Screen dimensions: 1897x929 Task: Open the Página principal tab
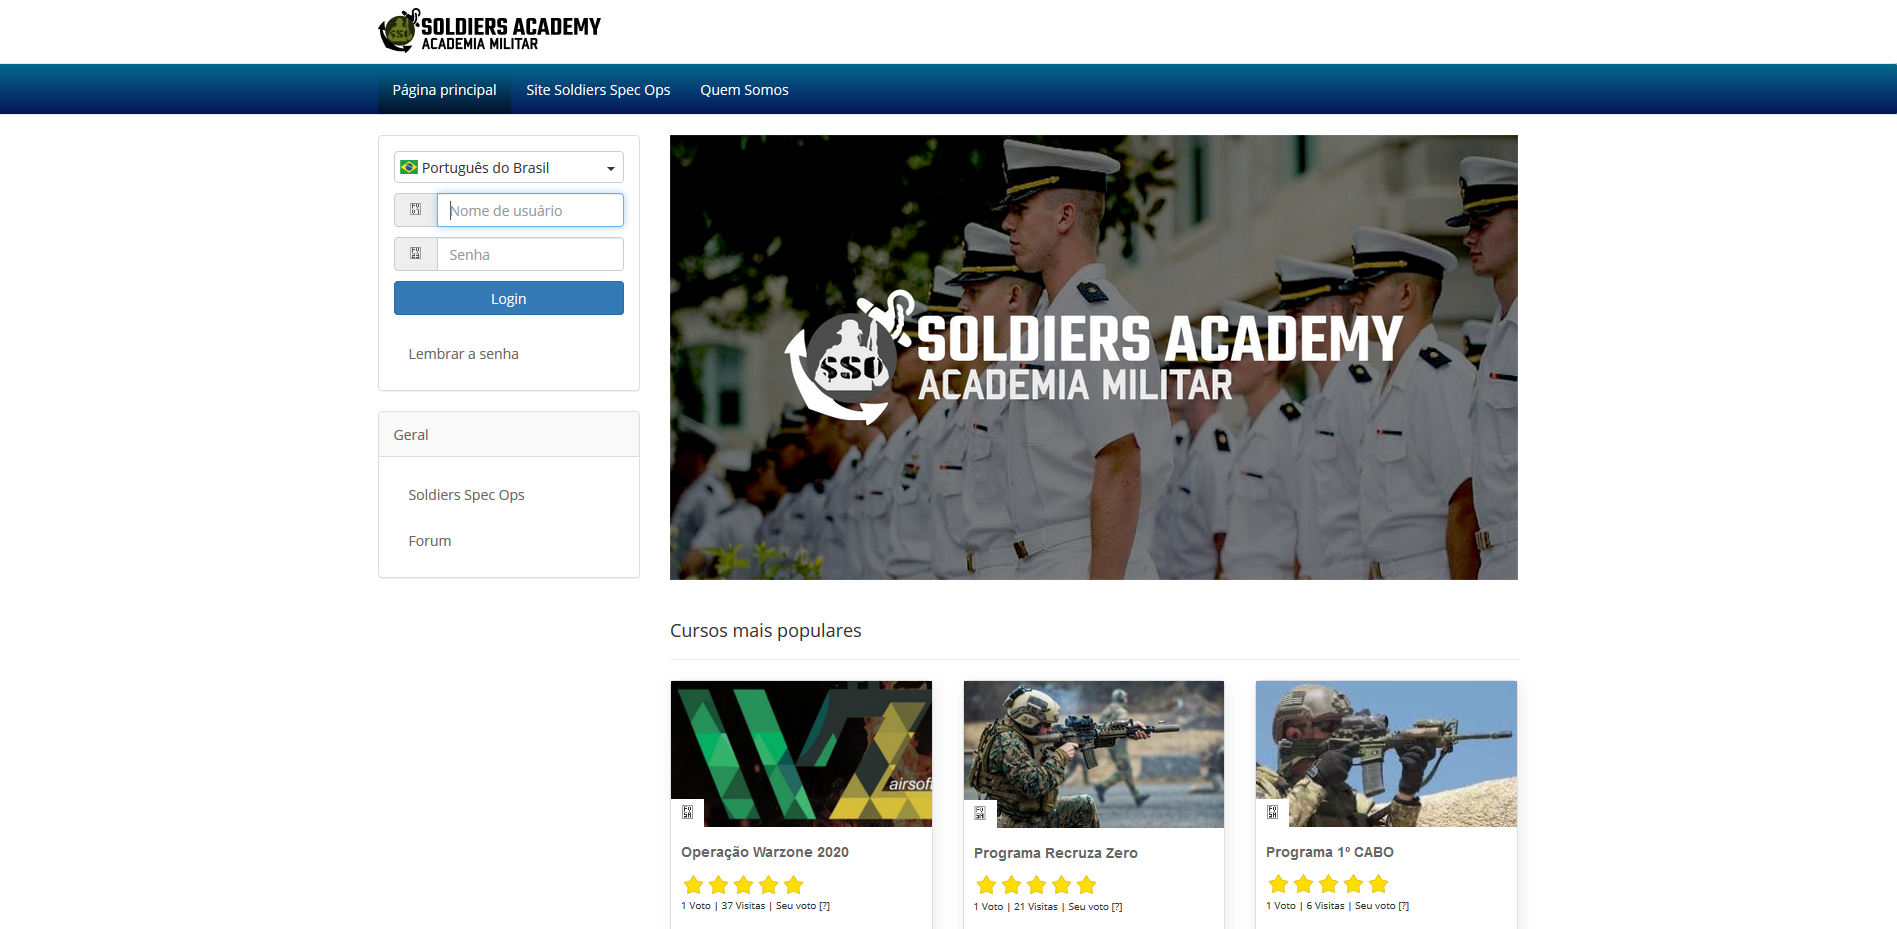point(444,90)
